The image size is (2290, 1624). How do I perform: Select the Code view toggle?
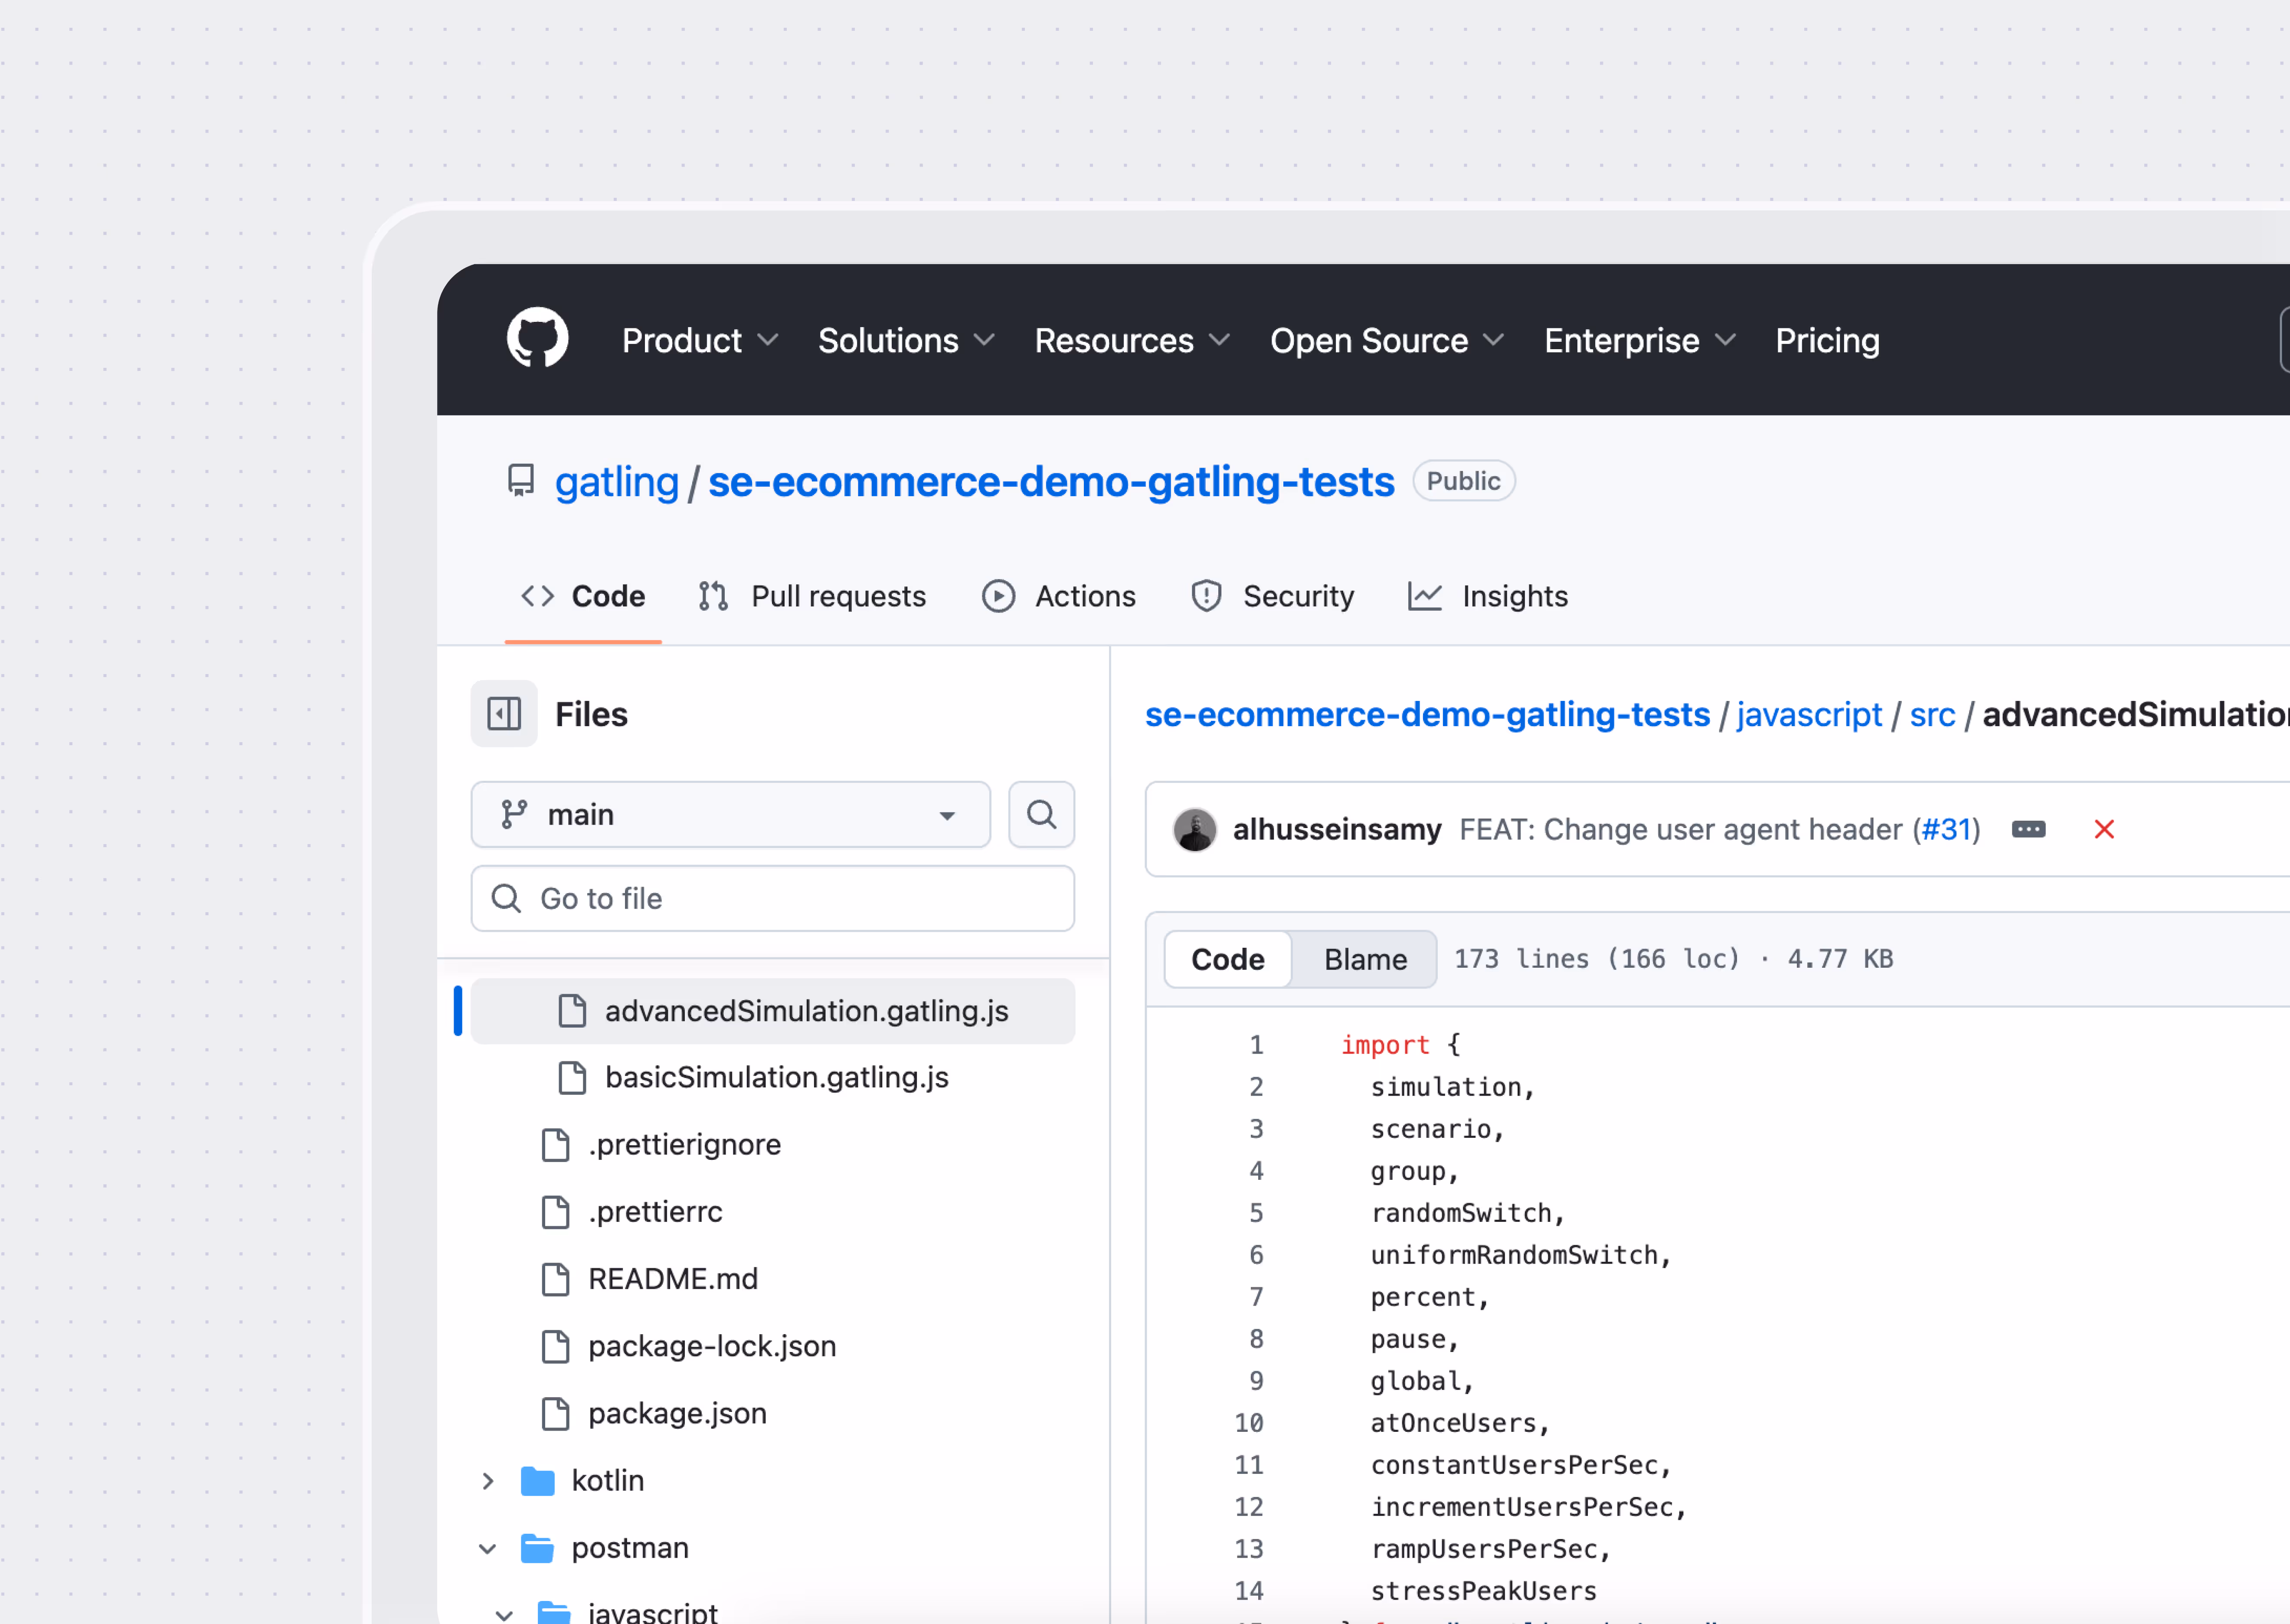point(1227,960)
